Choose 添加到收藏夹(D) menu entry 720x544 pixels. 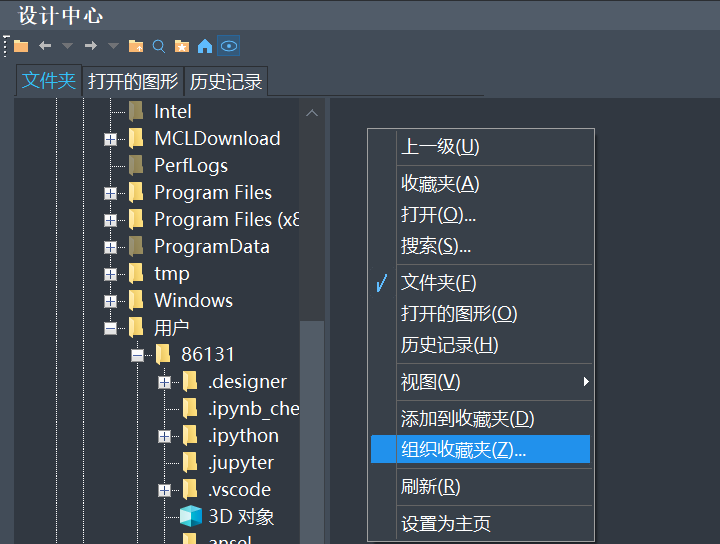click(x=481, y=418)
